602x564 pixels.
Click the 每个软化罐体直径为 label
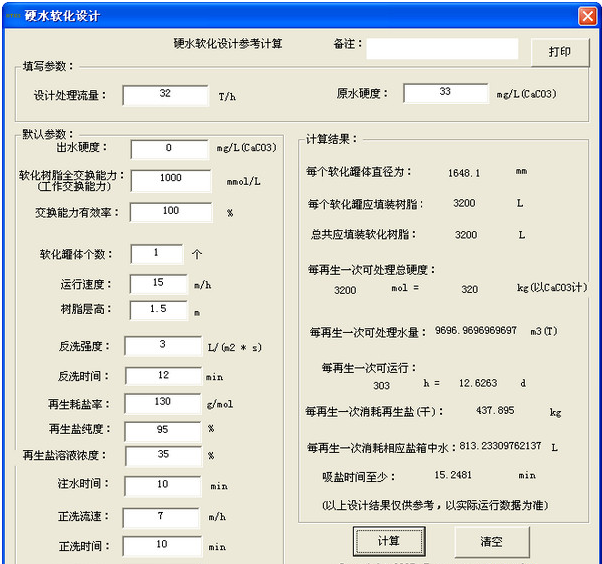pyautogui.click(x=359, y=172)
